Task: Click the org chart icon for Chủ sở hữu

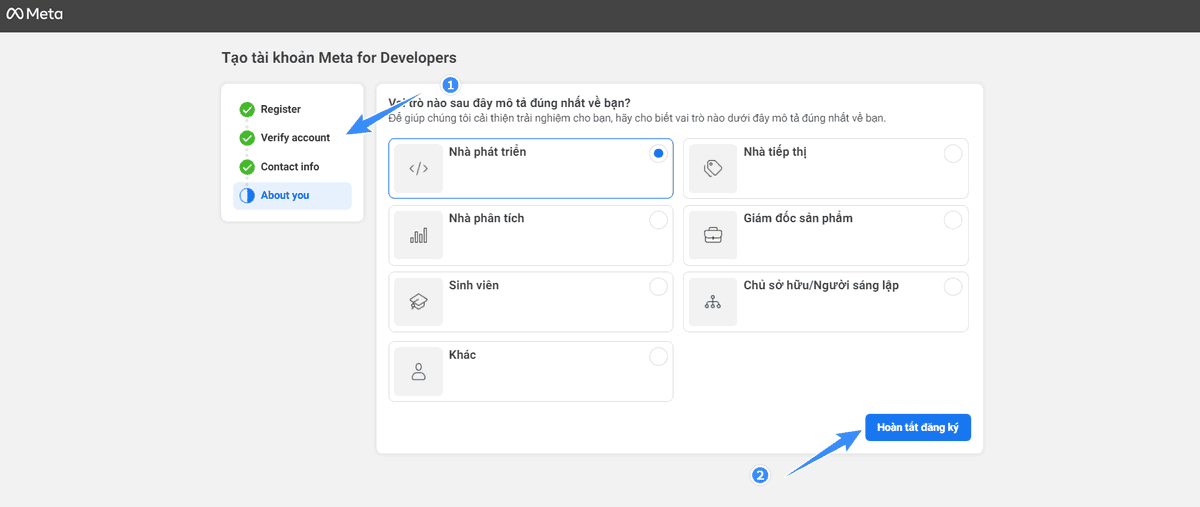Action: [x=713, y=302]
